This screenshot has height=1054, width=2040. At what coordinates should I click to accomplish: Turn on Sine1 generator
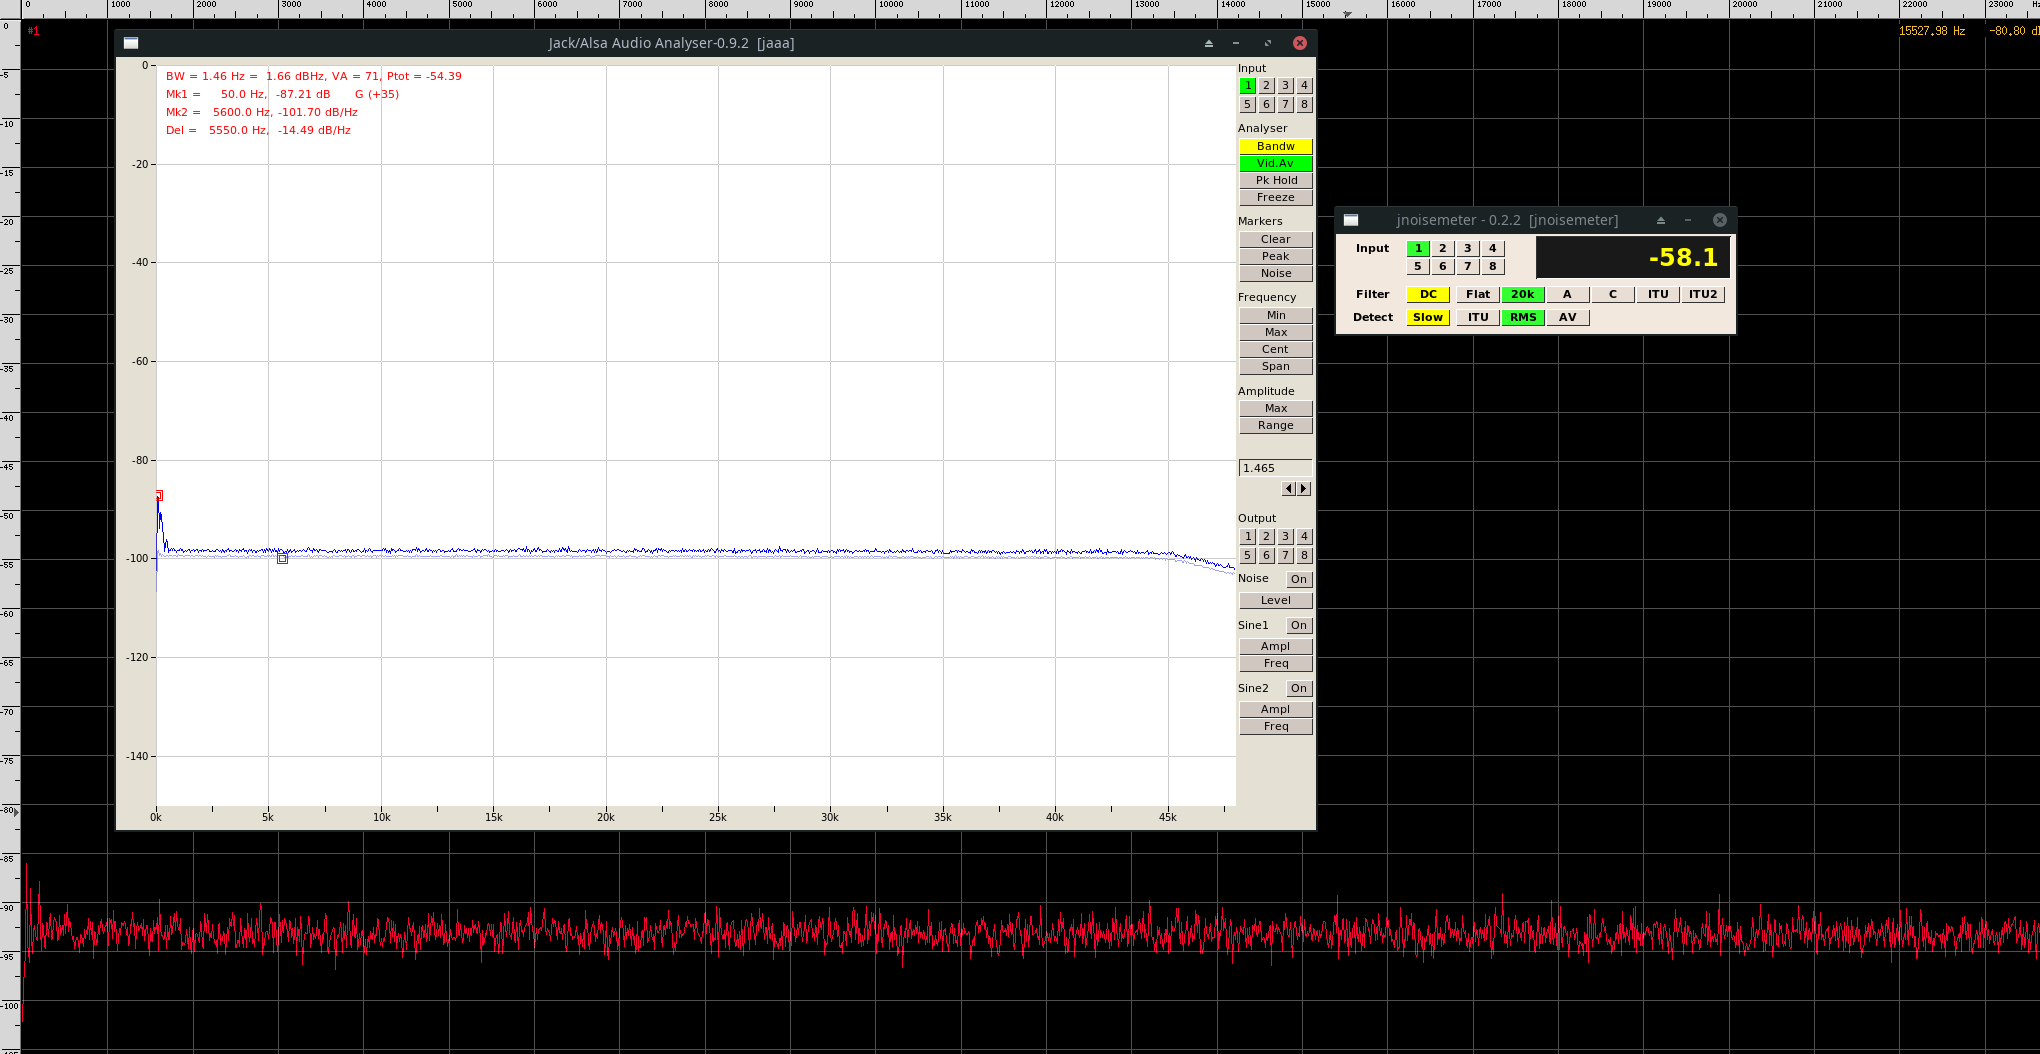pos(1298,625)
